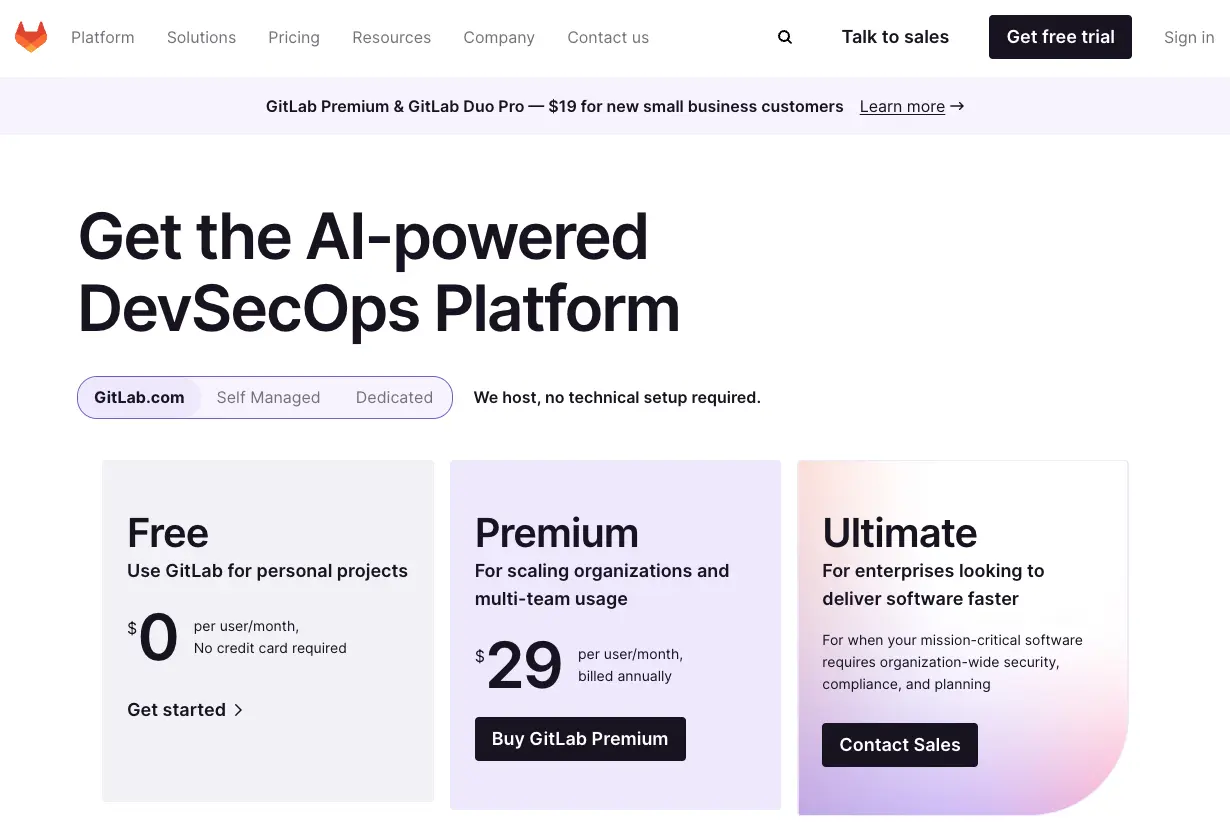
Task: Click the Sign in link
Action: click(1188, 37)
